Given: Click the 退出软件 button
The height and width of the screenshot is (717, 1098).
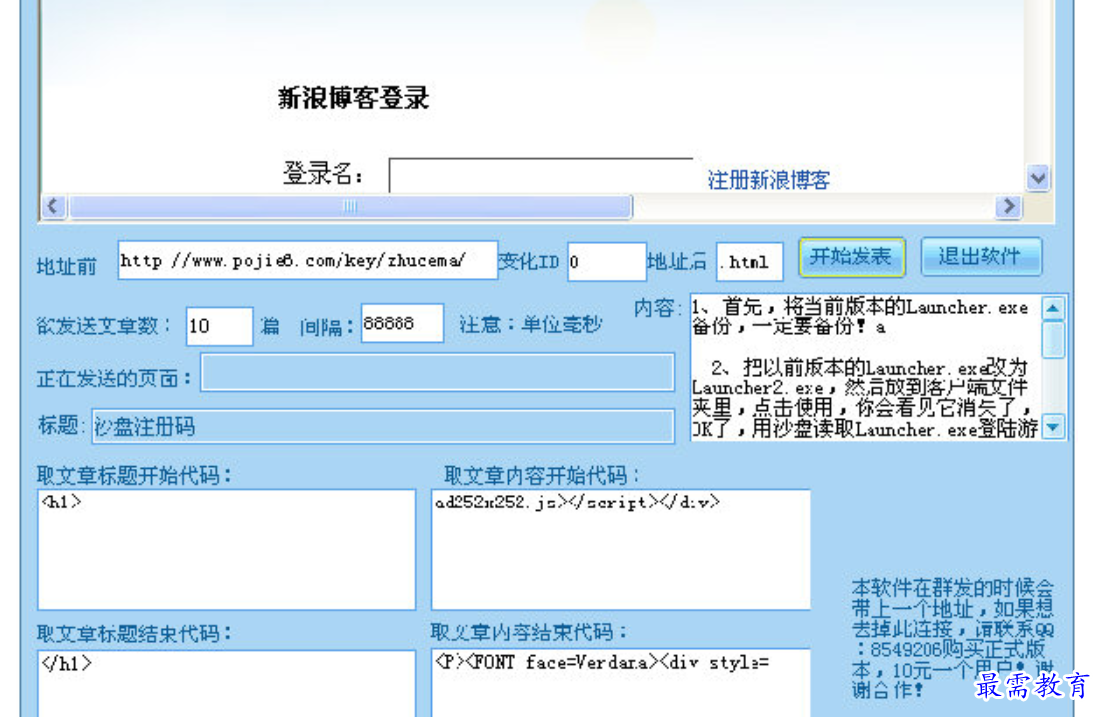Looking at the screenshot, I should click(980, 256).
